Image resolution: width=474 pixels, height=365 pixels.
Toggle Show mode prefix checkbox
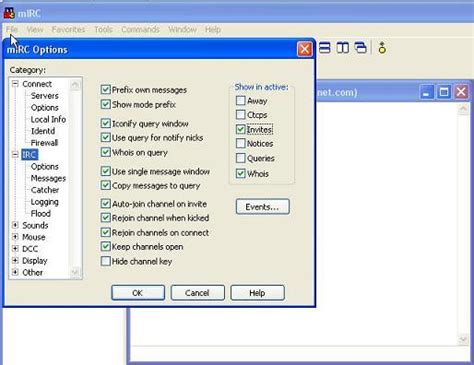[x=106, y=104]
